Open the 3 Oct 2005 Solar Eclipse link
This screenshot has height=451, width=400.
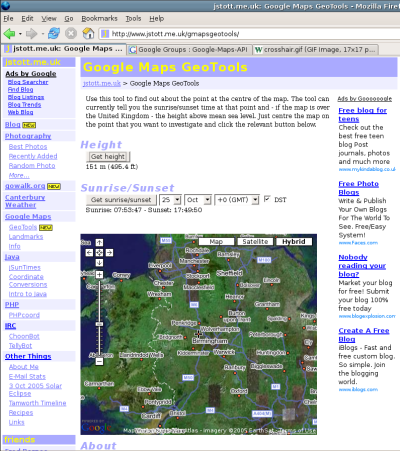coord(35,390)
